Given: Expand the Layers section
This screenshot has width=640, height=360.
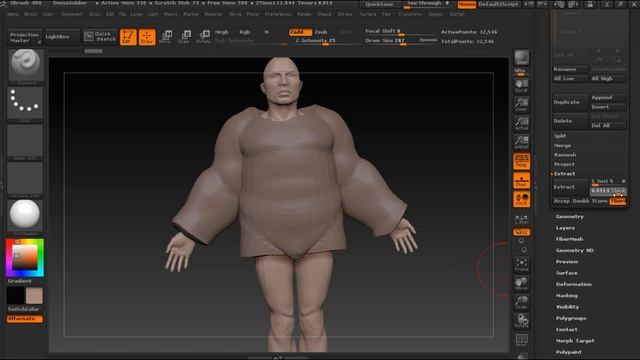Looking at the screenshot, I should click(x=565, y=228).
